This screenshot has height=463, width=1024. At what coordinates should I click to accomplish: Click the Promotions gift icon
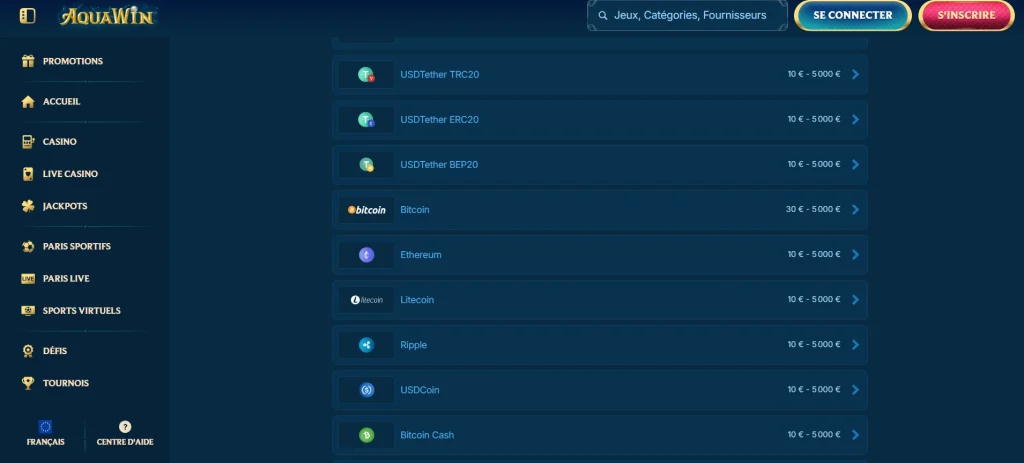point(27,61)
